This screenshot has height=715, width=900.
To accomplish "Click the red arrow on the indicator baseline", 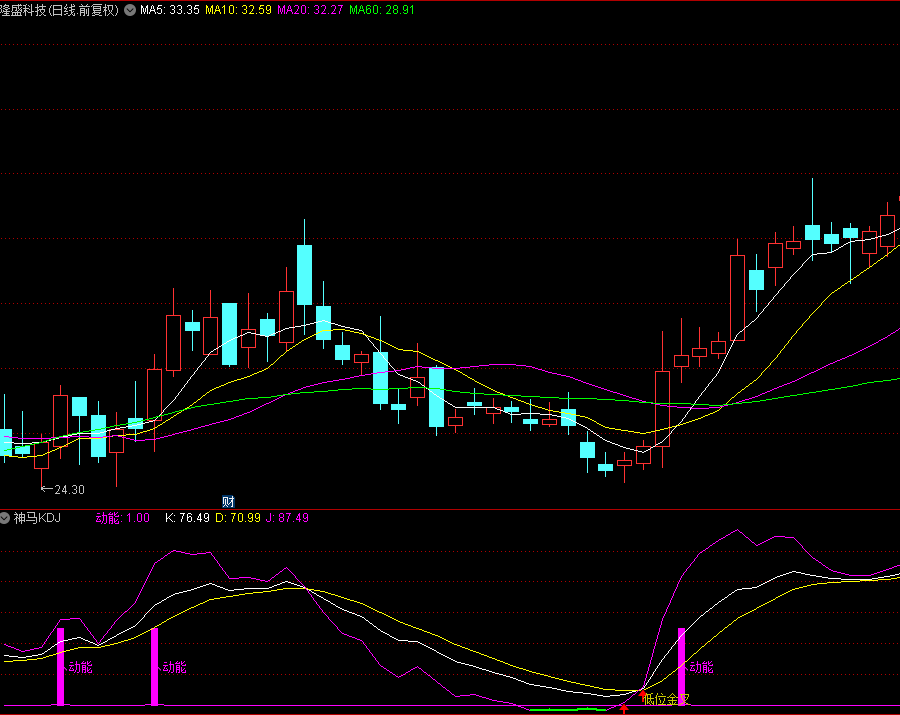I will coord(624,708).
